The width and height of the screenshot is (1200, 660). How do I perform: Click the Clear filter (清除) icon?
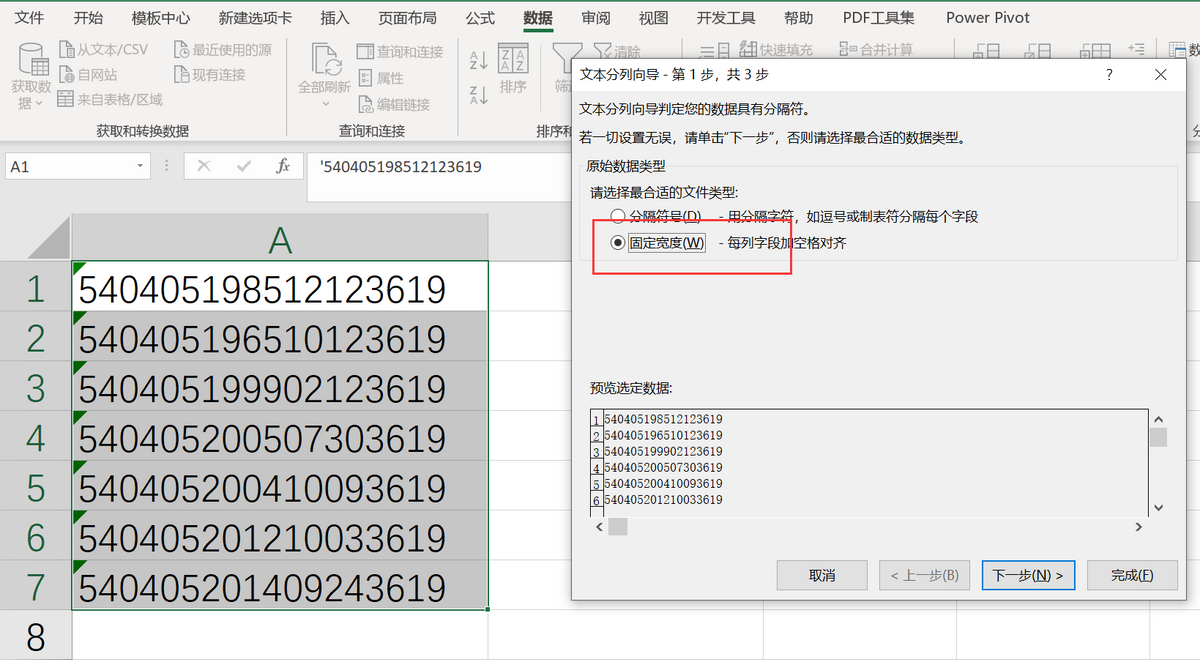[602, 50]
